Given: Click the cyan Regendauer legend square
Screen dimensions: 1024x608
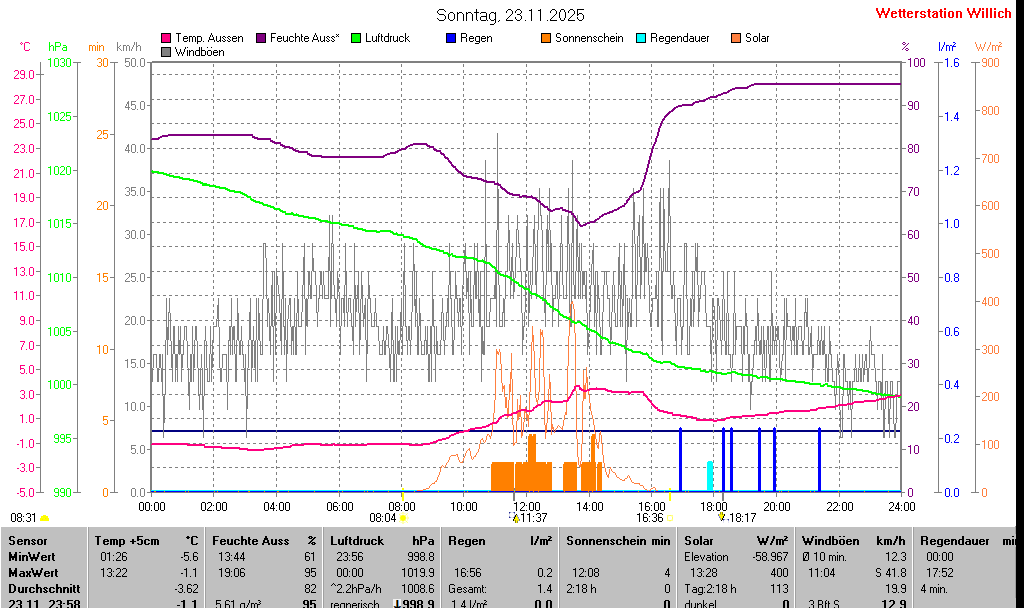Looking at the screenshot, I should click(641, 38).
